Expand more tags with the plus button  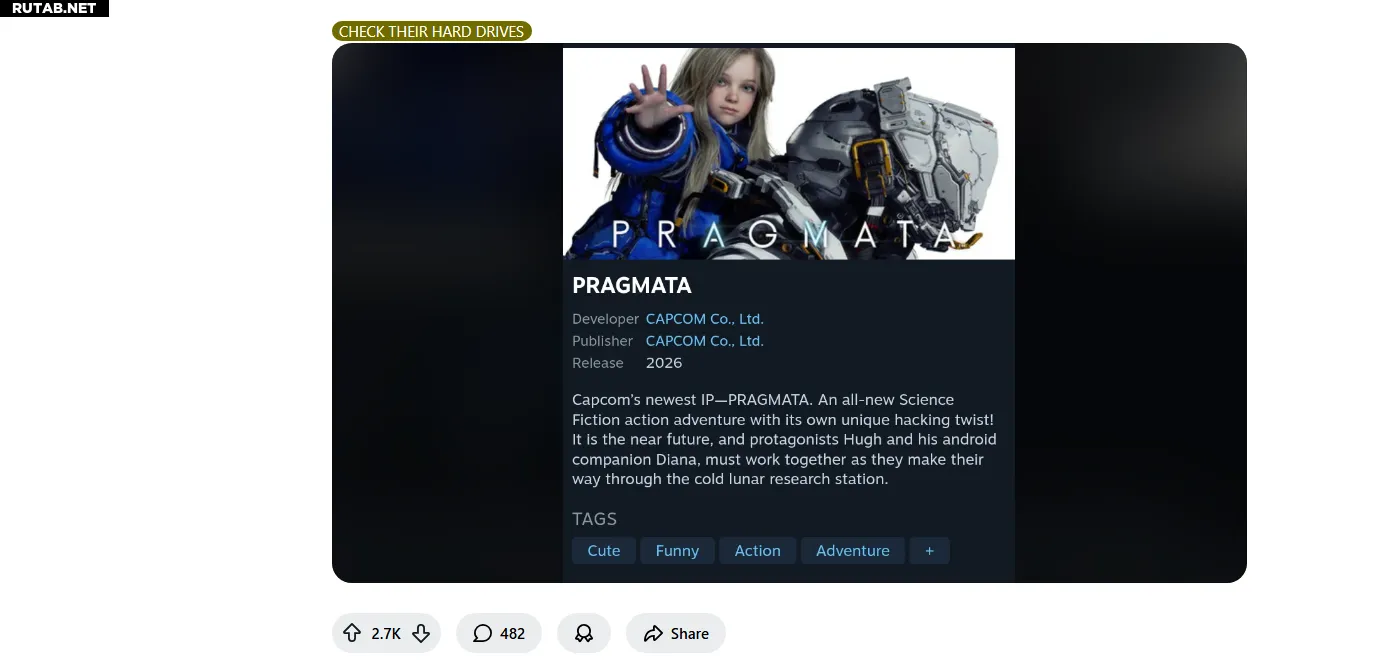coord(929,550)
